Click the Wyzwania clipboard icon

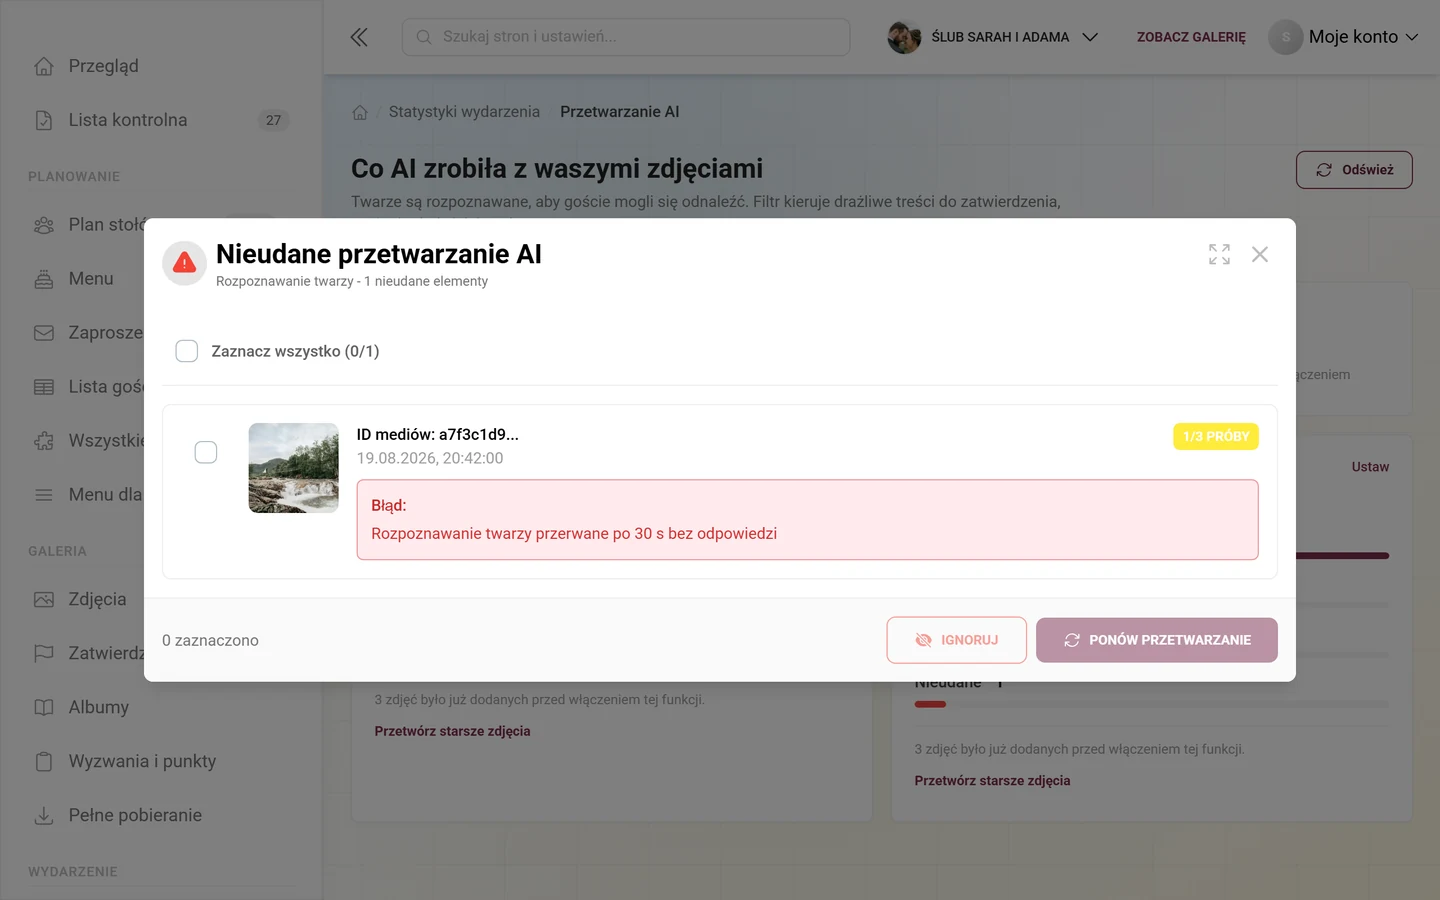(x=44, y=761)
